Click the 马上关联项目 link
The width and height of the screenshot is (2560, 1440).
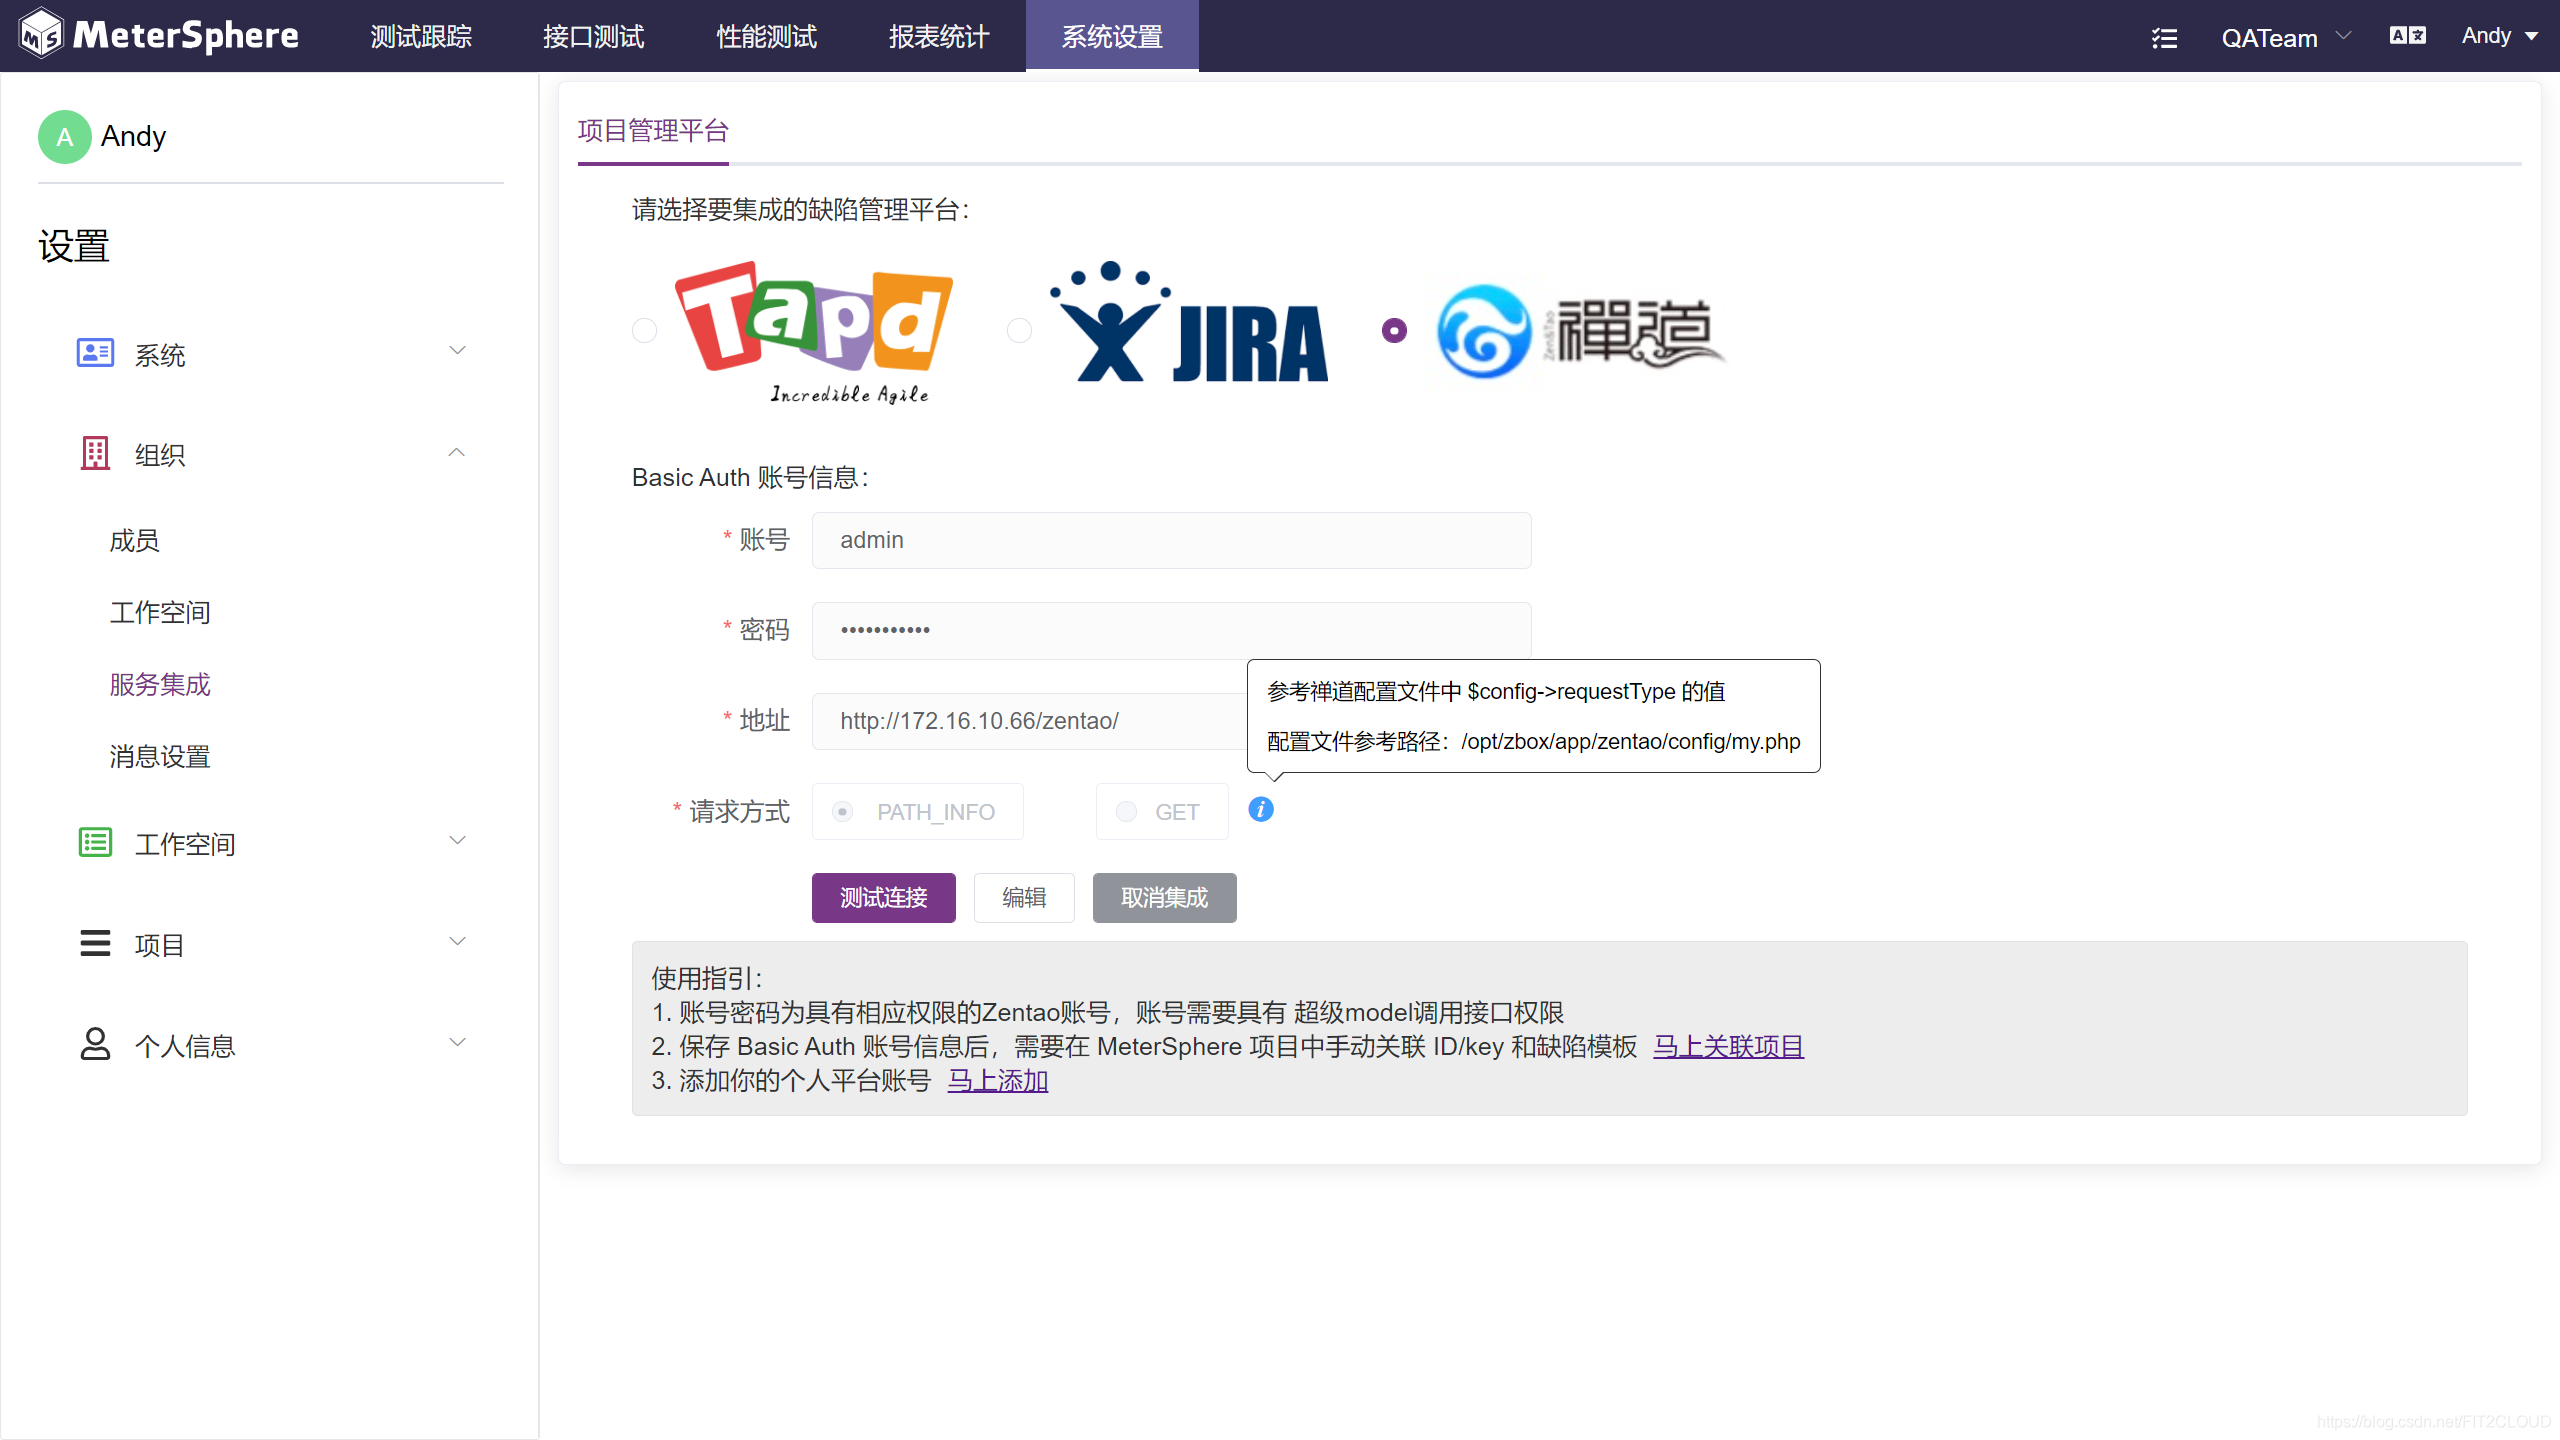(x=1728, y=1046)
